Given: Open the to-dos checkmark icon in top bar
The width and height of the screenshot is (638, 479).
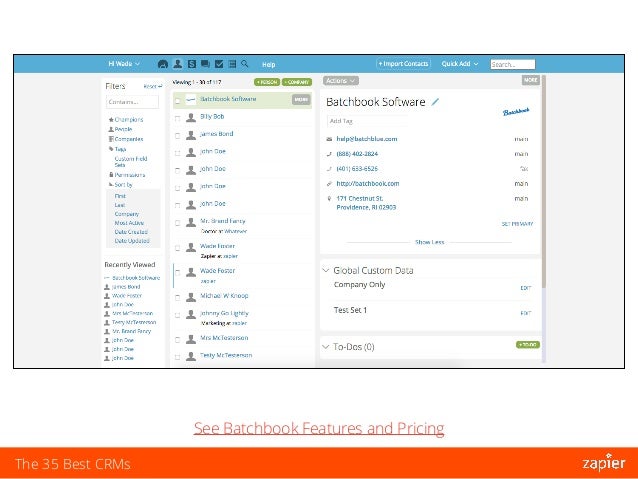Looking at the screenshot, I should pos(219,64).
